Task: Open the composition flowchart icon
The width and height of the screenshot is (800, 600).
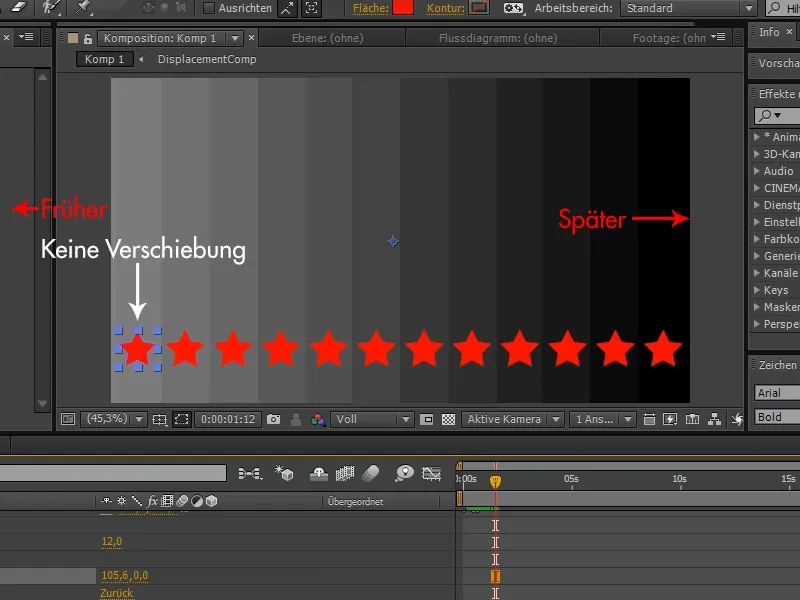Action: (x=714, y=419)
